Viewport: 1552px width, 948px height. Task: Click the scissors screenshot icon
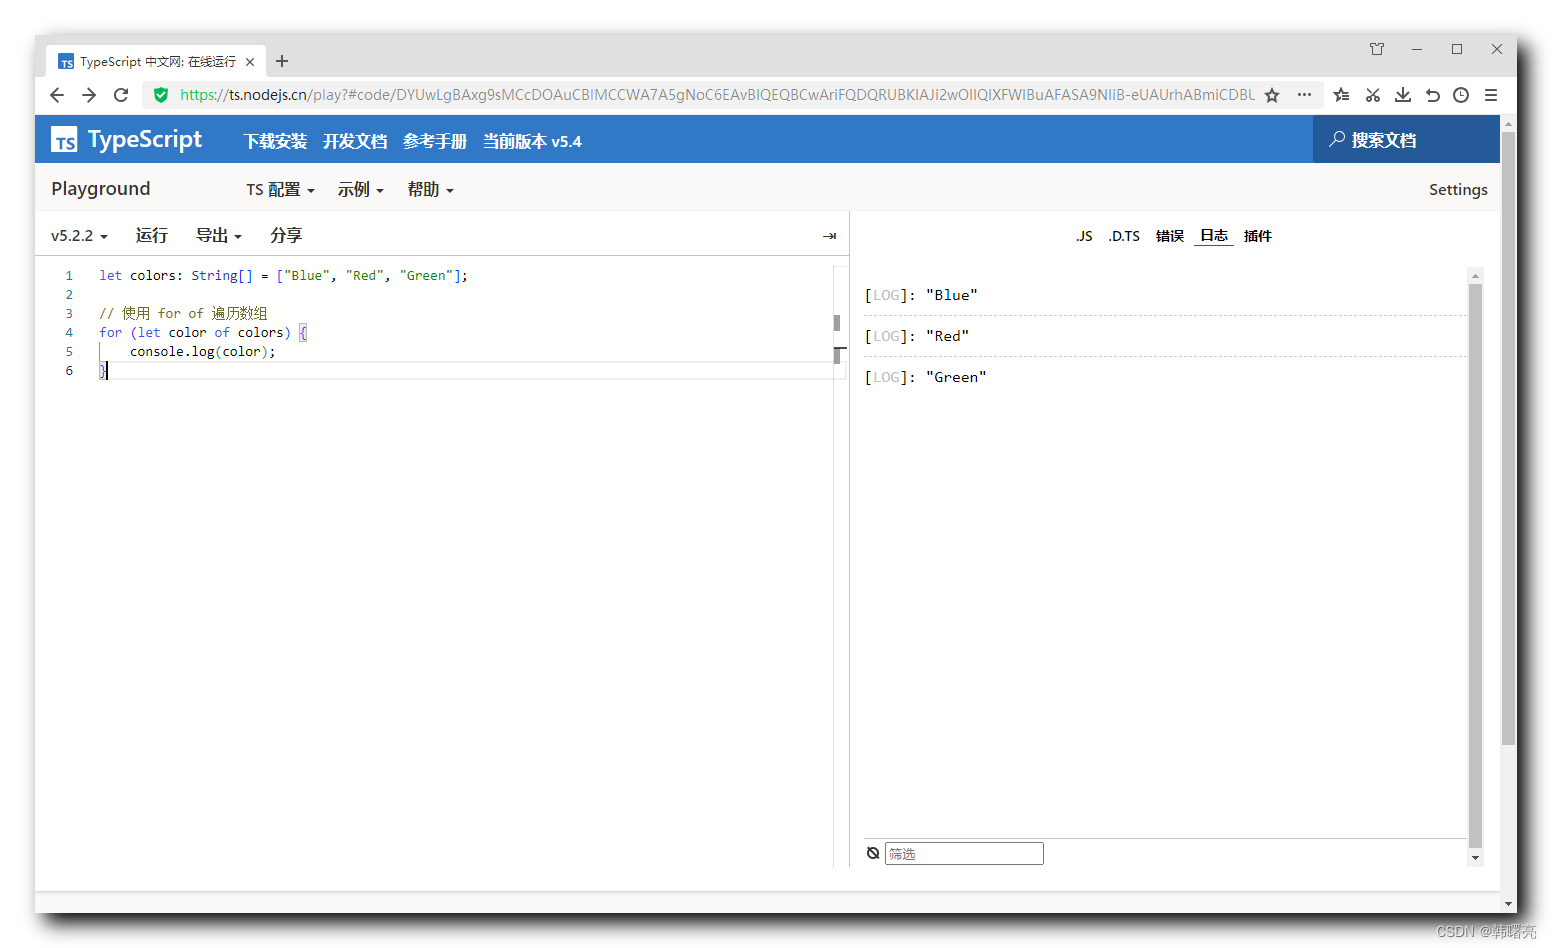click(x=1372, y=95)
